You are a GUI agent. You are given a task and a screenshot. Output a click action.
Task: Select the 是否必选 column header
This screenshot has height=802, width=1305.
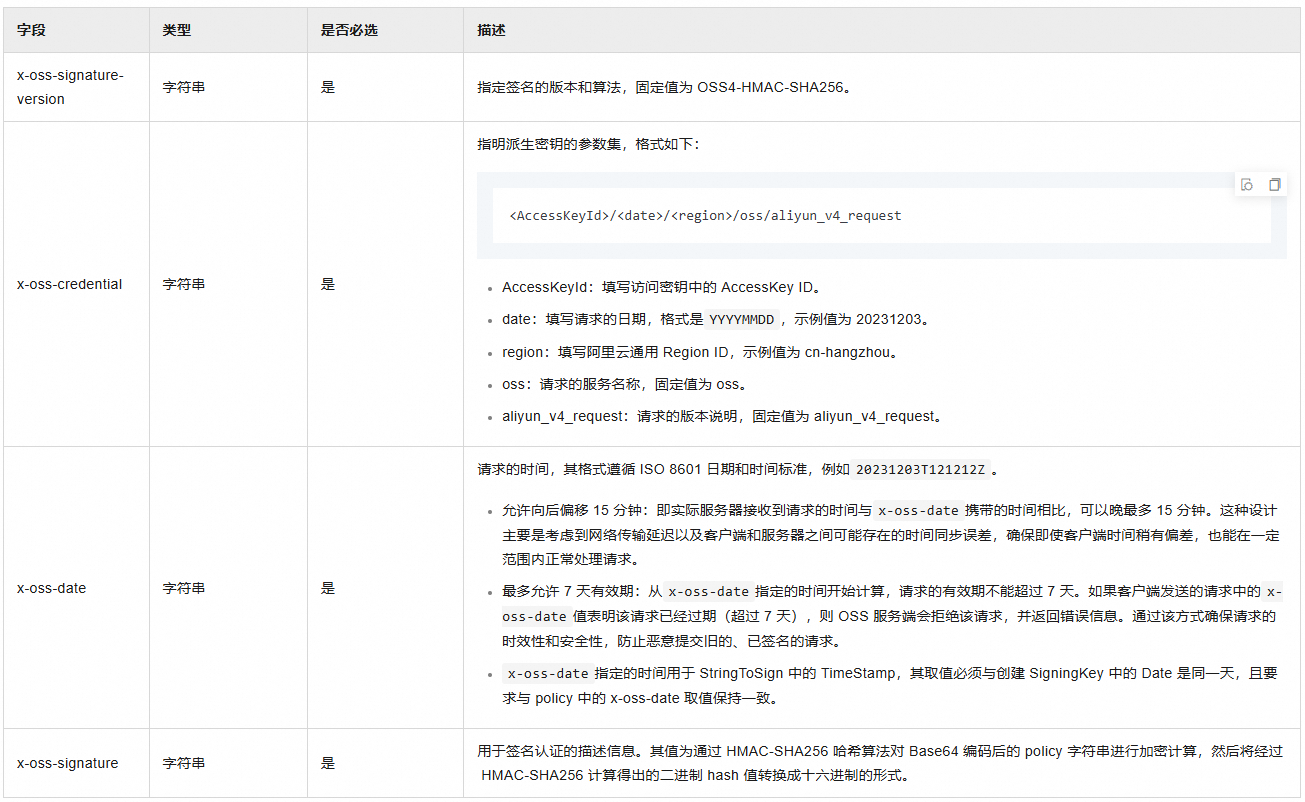pos(349,31)
